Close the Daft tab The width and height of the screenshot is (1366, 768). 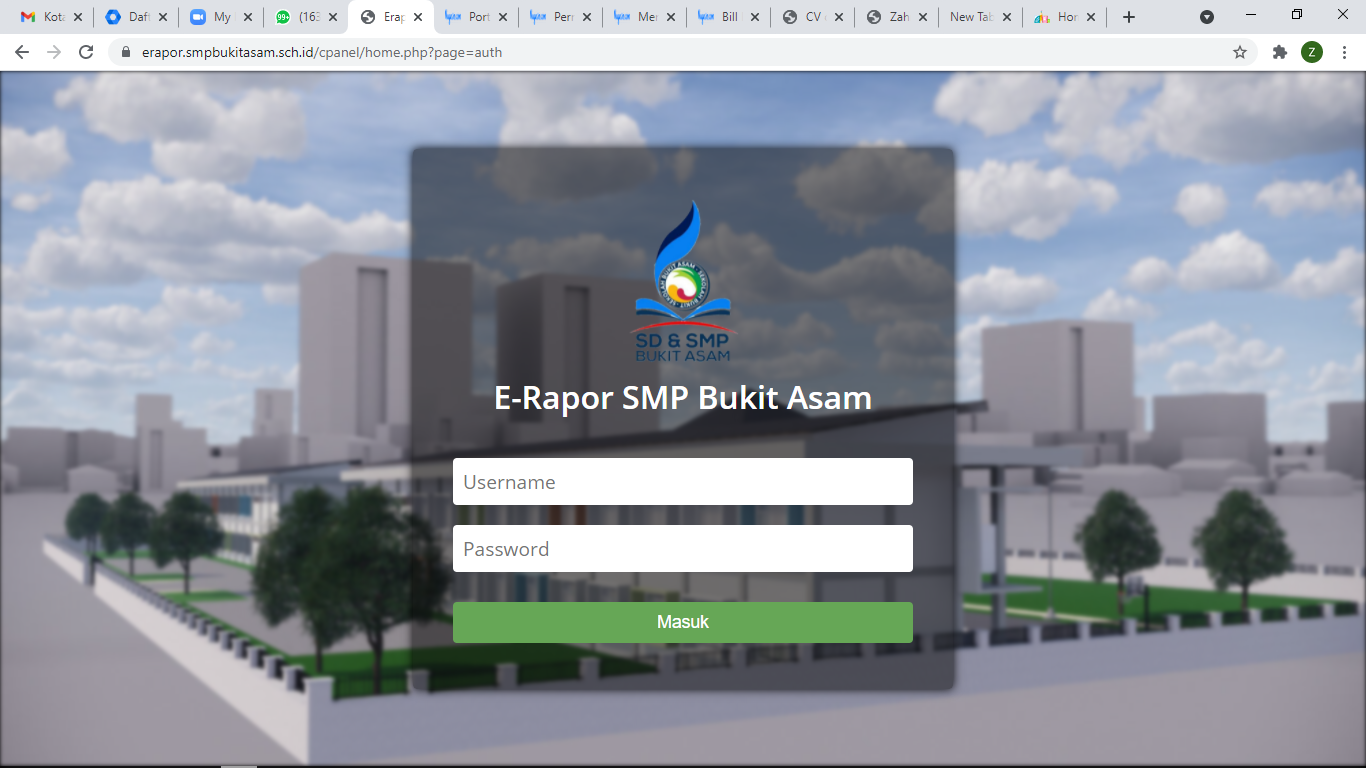pyautogui.click(x=163, y=17)
